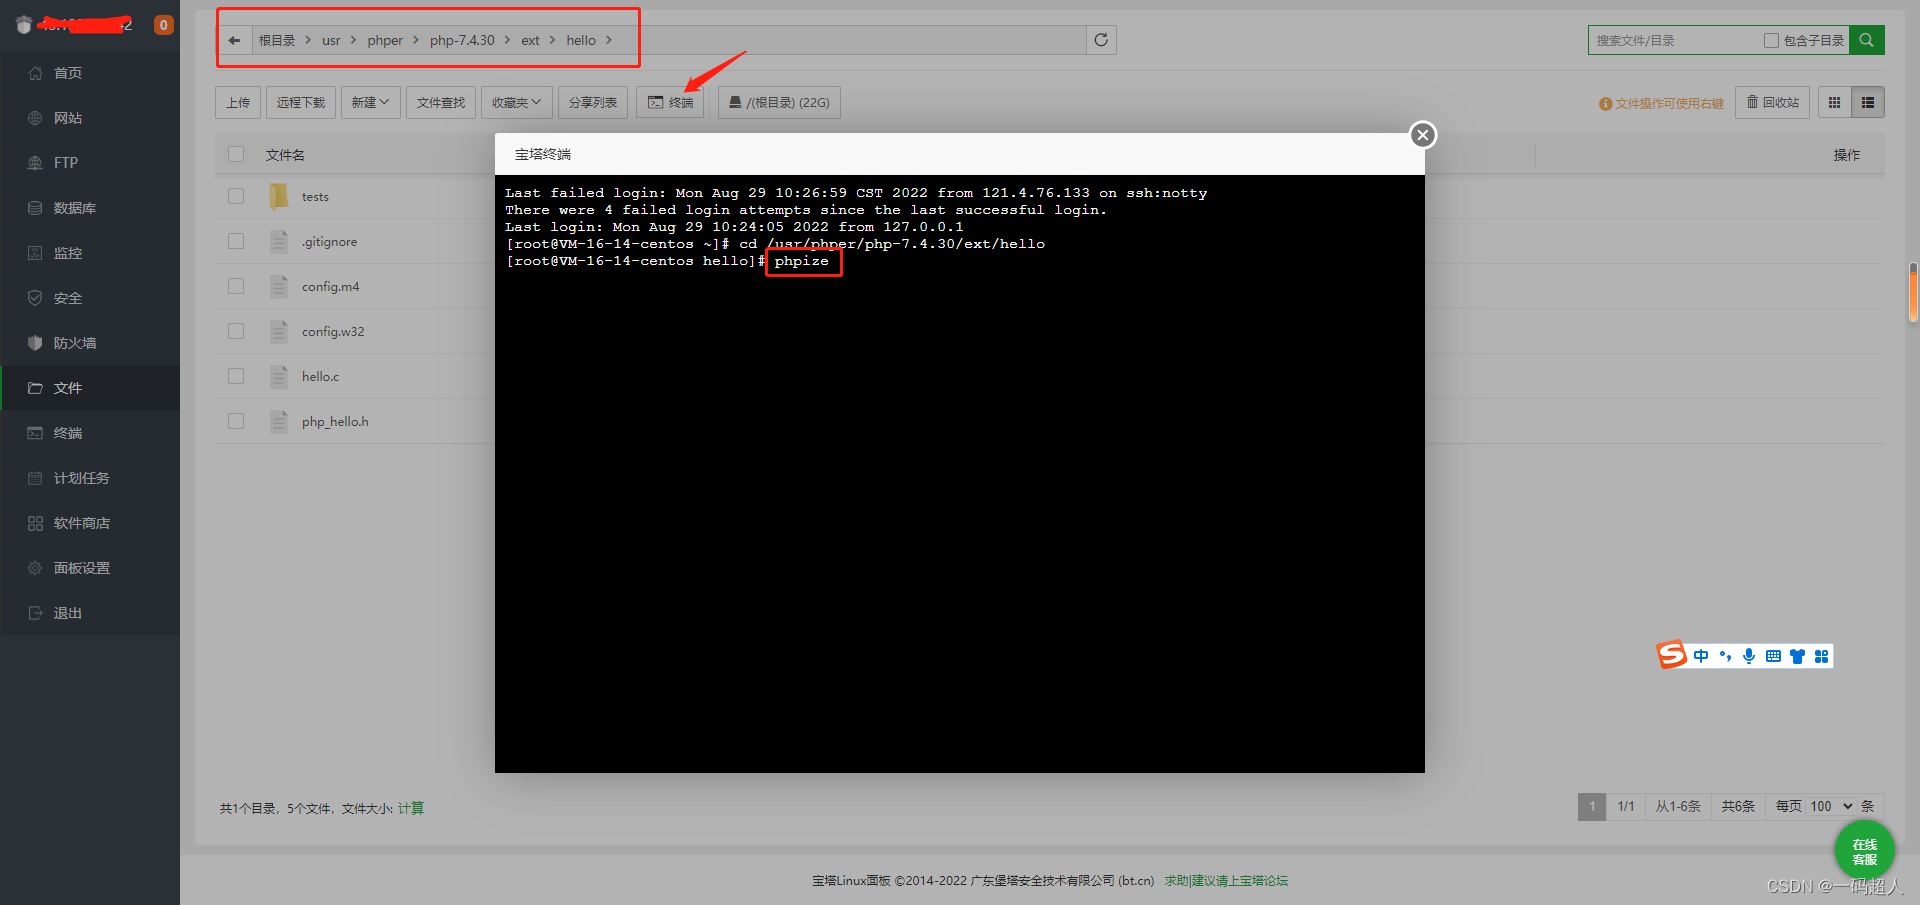Expand chevron after php-7.4.30 in path
The height and width of the screenshot is (905, 1920).
tap(507, 40)
